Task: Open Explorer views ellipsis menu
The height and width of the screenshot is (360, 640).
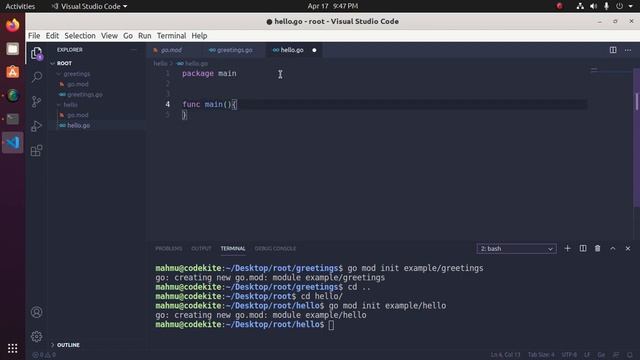Action: tap(133, 50)
